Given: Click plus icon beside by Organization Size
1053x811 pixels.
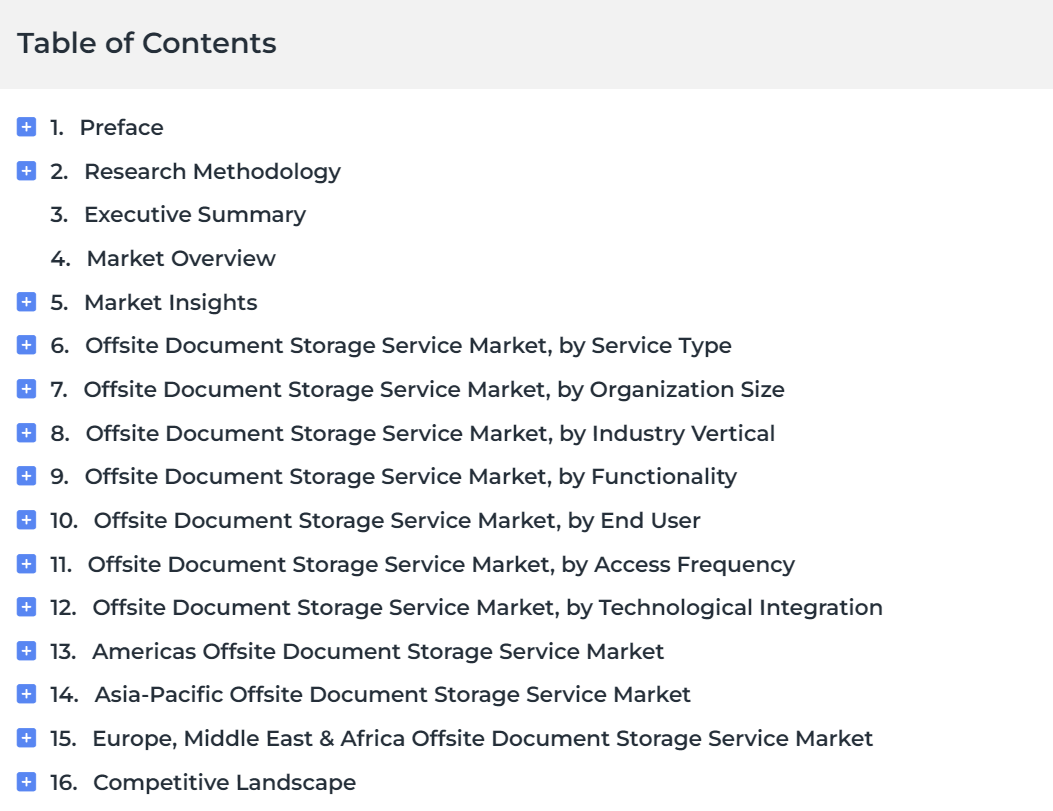Looking at the screenshot, I should [26, 389].
